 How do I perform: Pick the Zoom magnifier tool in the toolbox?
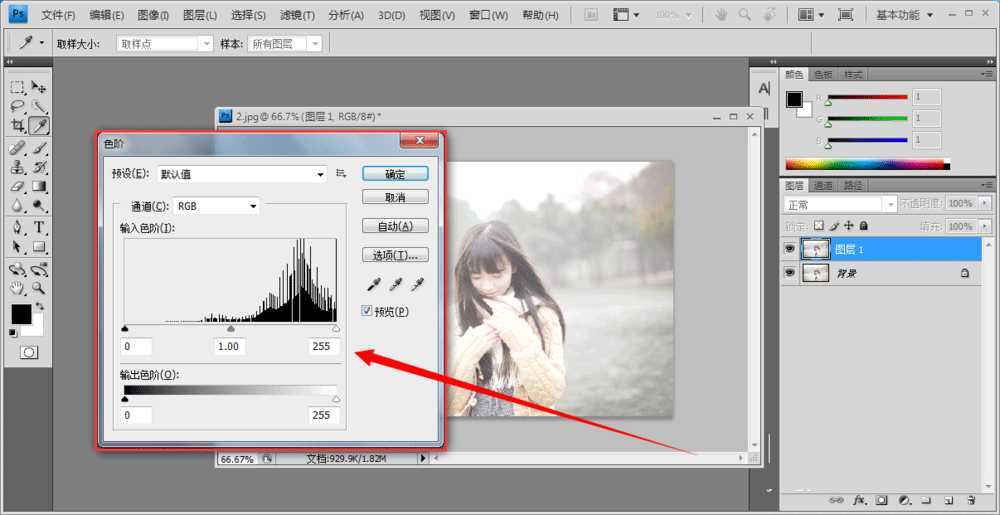[39, 288]
